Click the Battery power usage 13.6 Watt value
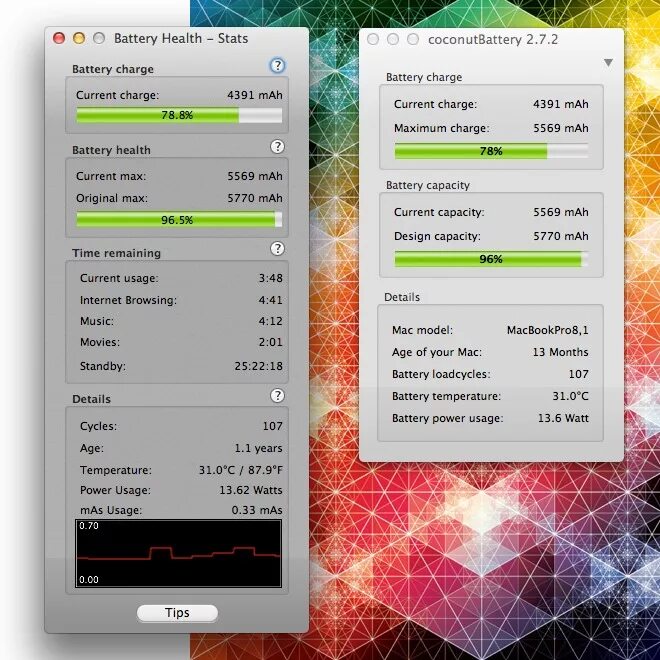660x660 pixels. (563, 418)
